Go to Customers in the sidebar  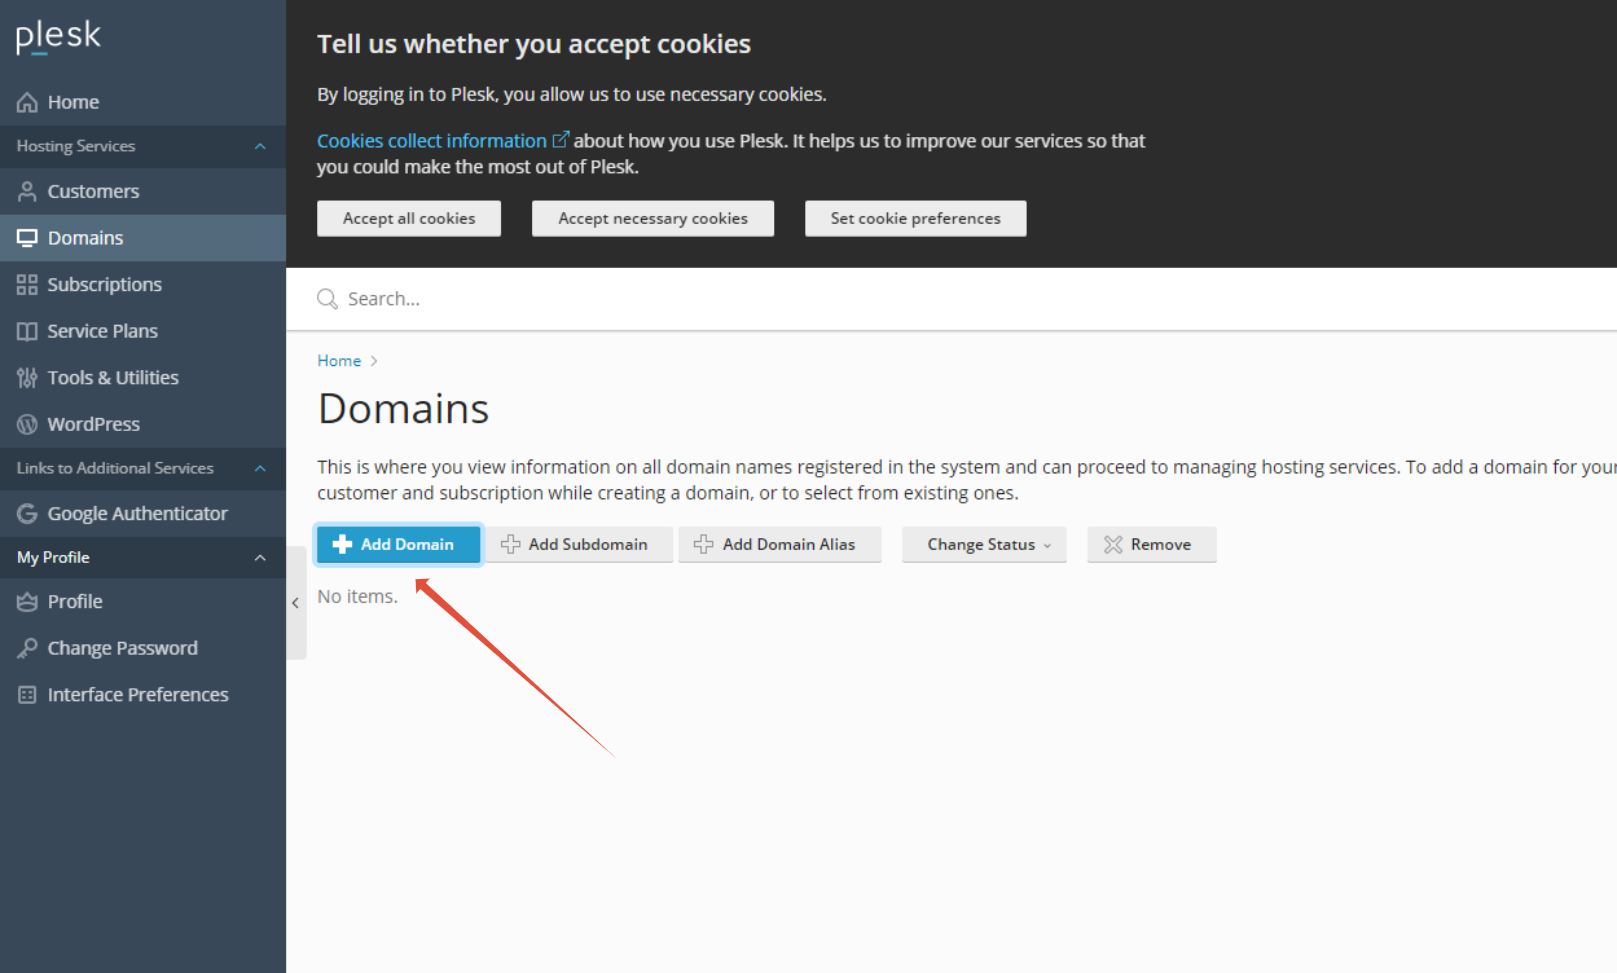coord(143,191)
